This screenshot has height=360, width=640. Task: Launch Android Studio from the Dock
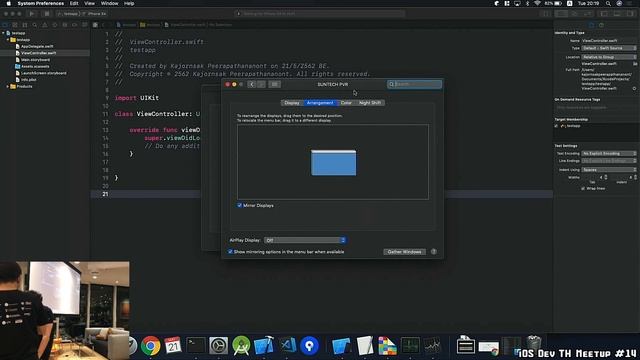(x=241, y=346)
